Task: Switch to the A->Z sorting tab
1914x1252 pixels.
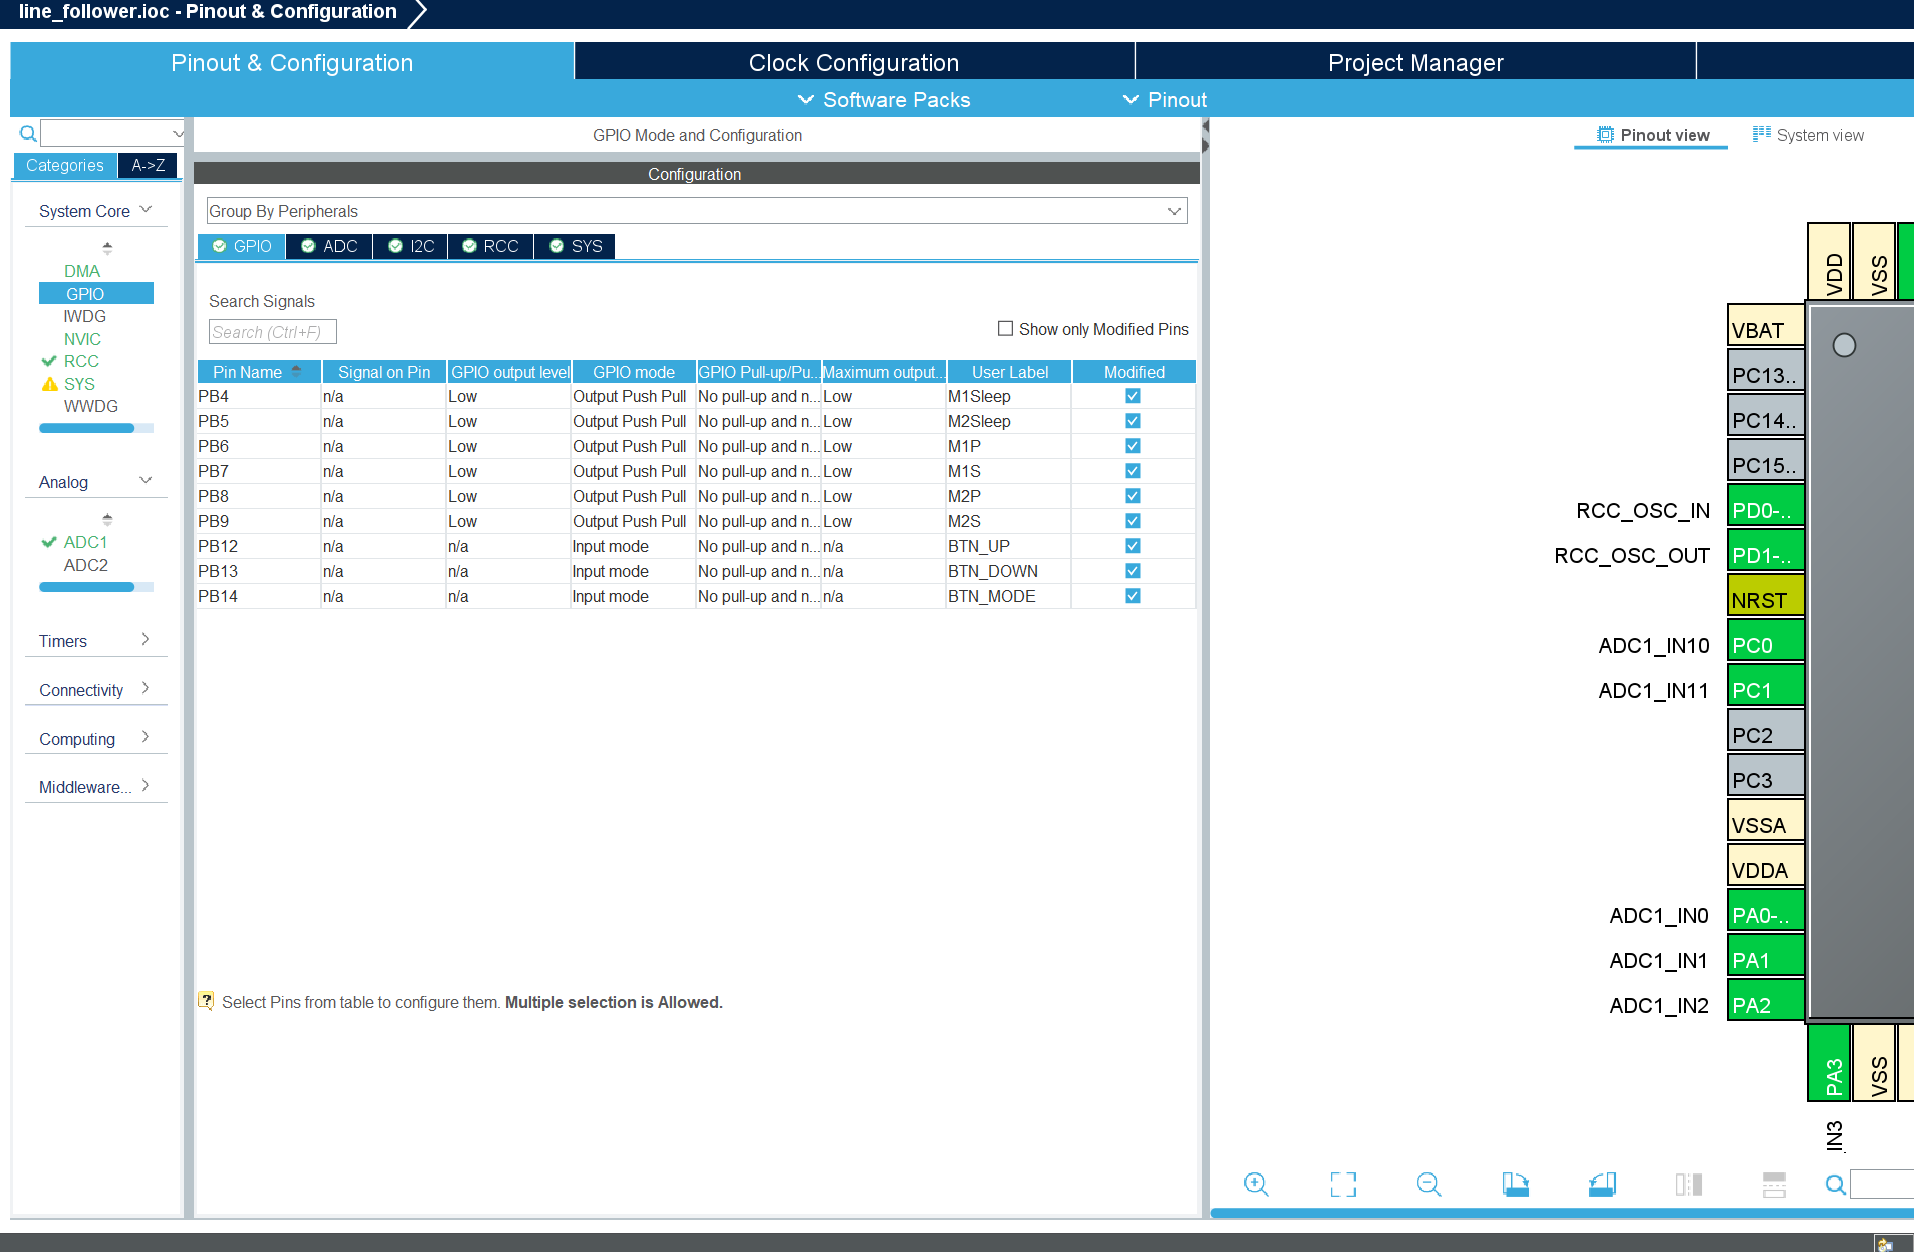Action: coord(148,165)
